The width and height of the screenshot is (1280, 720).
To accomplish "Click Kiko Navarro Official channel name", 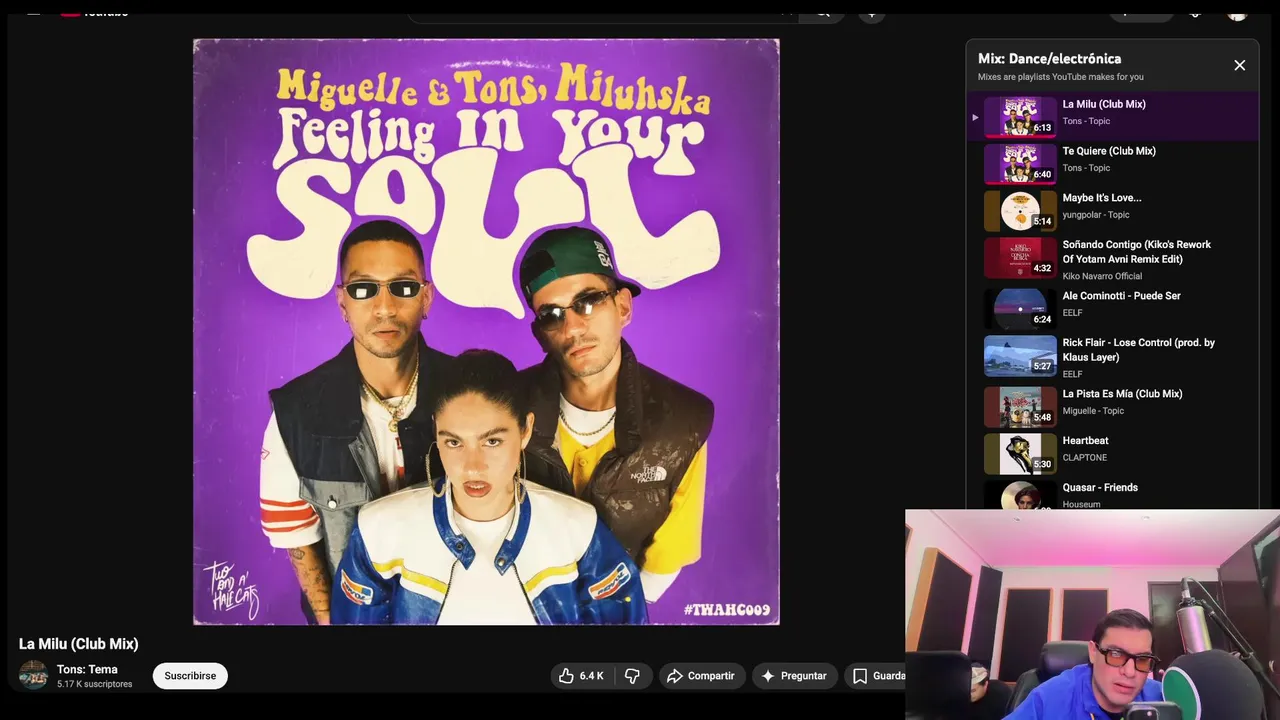I will [1102, 276].
